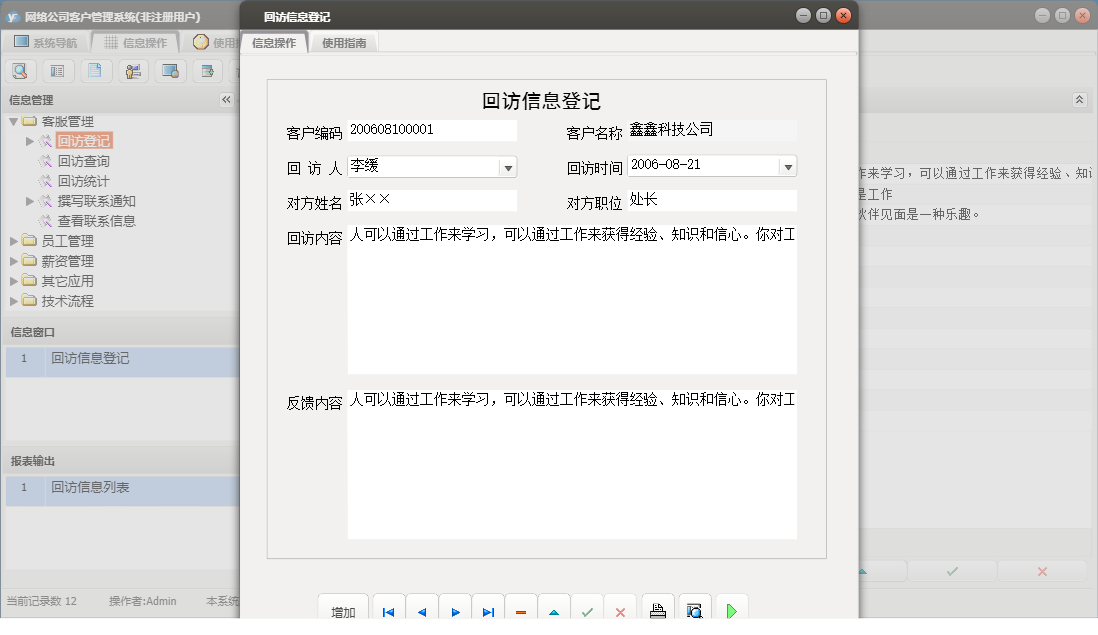Click the 增加 button to add a record
The height and width of the screenshot is (635, 1098).
343,608
